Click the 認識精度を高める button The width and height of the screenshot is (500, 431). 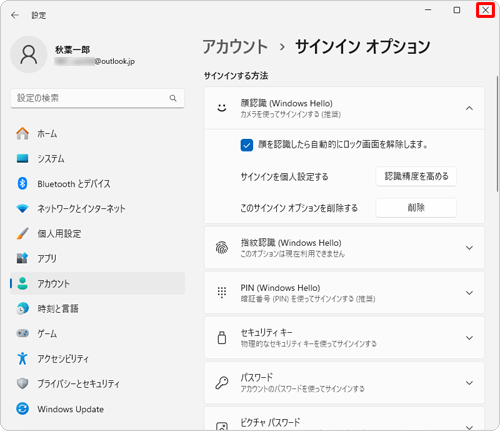[416, 176]
